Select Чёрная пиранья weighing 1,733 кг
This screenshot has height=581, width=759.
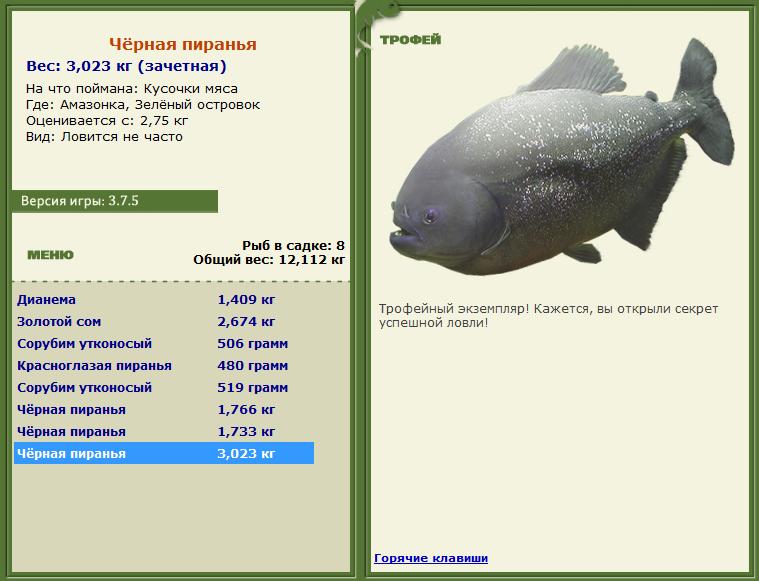[164, 432]
